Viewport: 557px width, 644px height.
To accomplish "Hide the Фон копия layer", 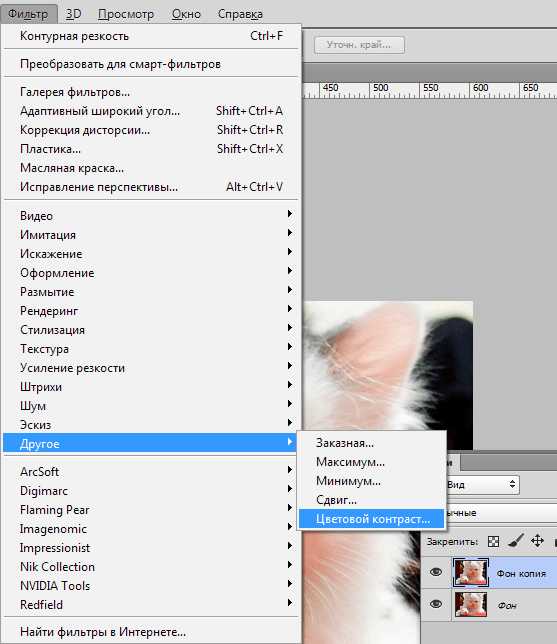I will pos(436,572).
